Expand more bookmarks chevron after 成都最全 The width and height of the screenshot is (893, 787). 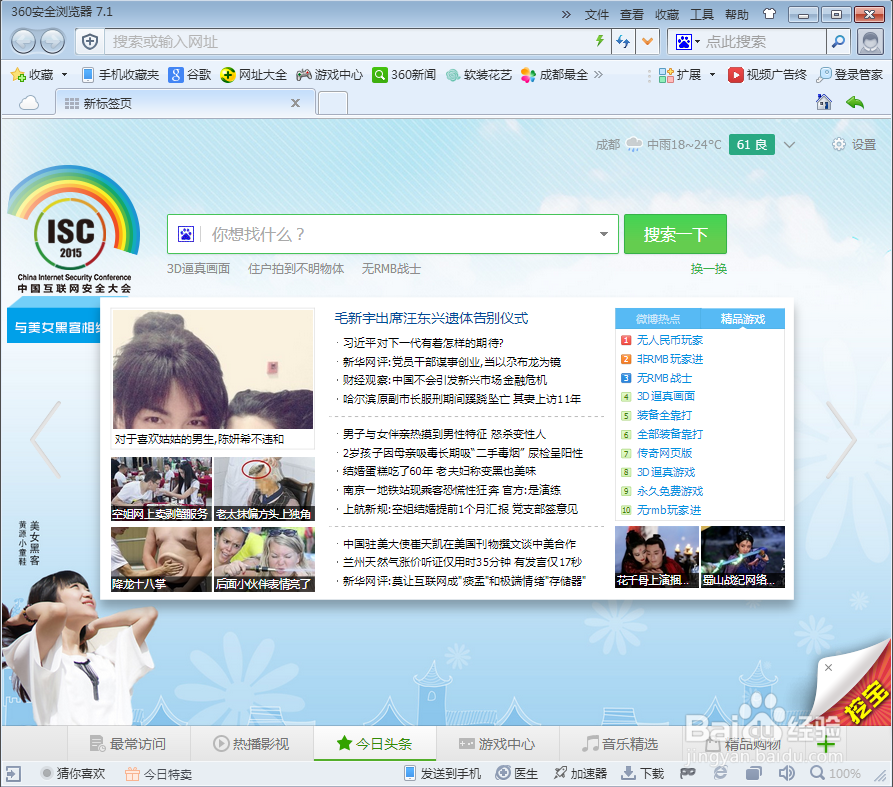click(x=598, y=74)
